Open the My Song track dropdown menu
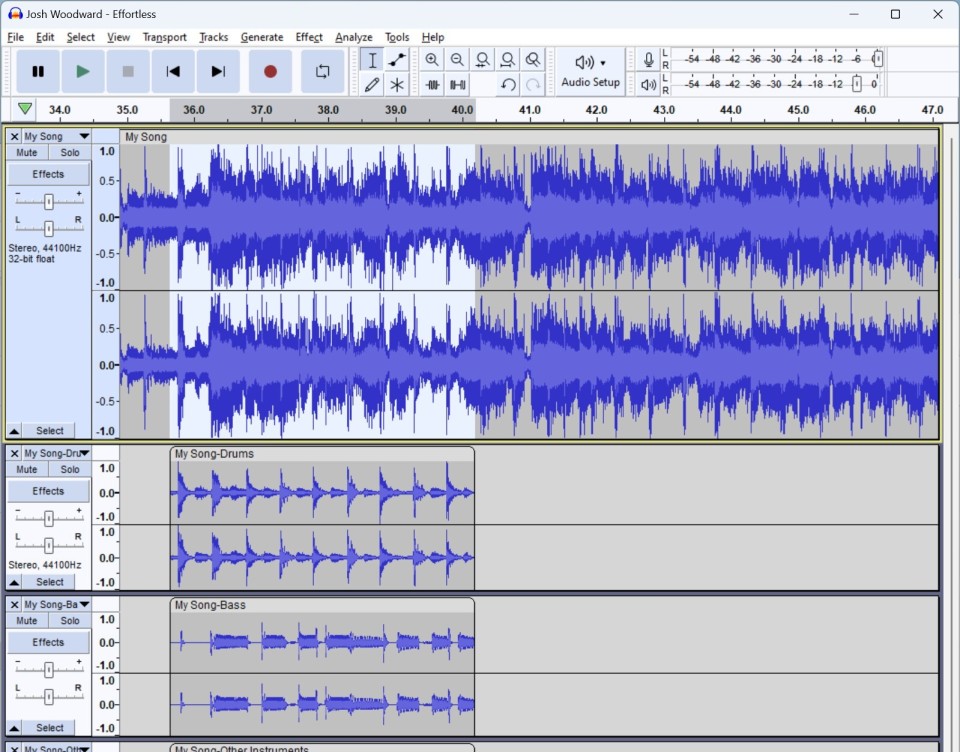Screen dimensions: 960x752 tap(83, 136)
